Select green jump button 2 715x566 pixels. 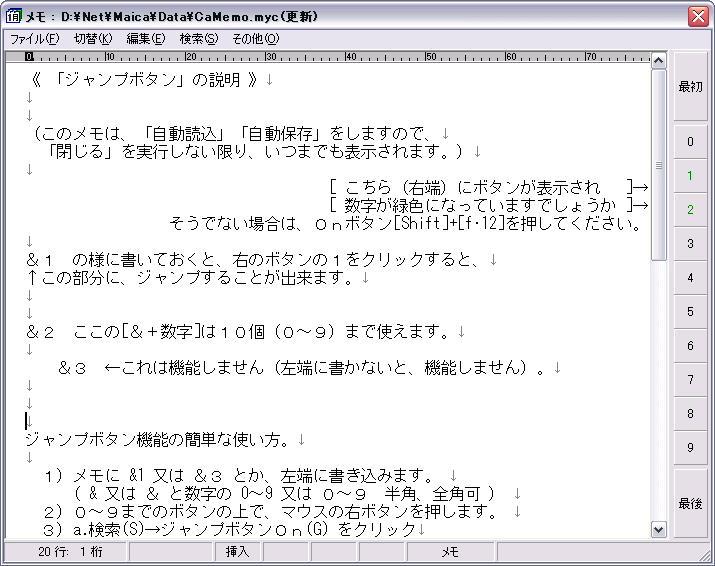690,210
